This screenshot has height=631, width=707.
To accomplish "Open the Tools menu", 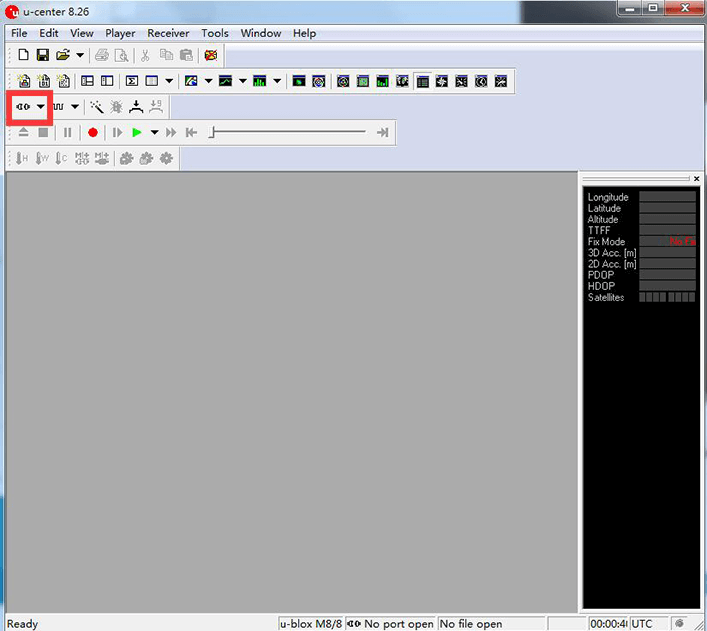I will coord(215,33).
